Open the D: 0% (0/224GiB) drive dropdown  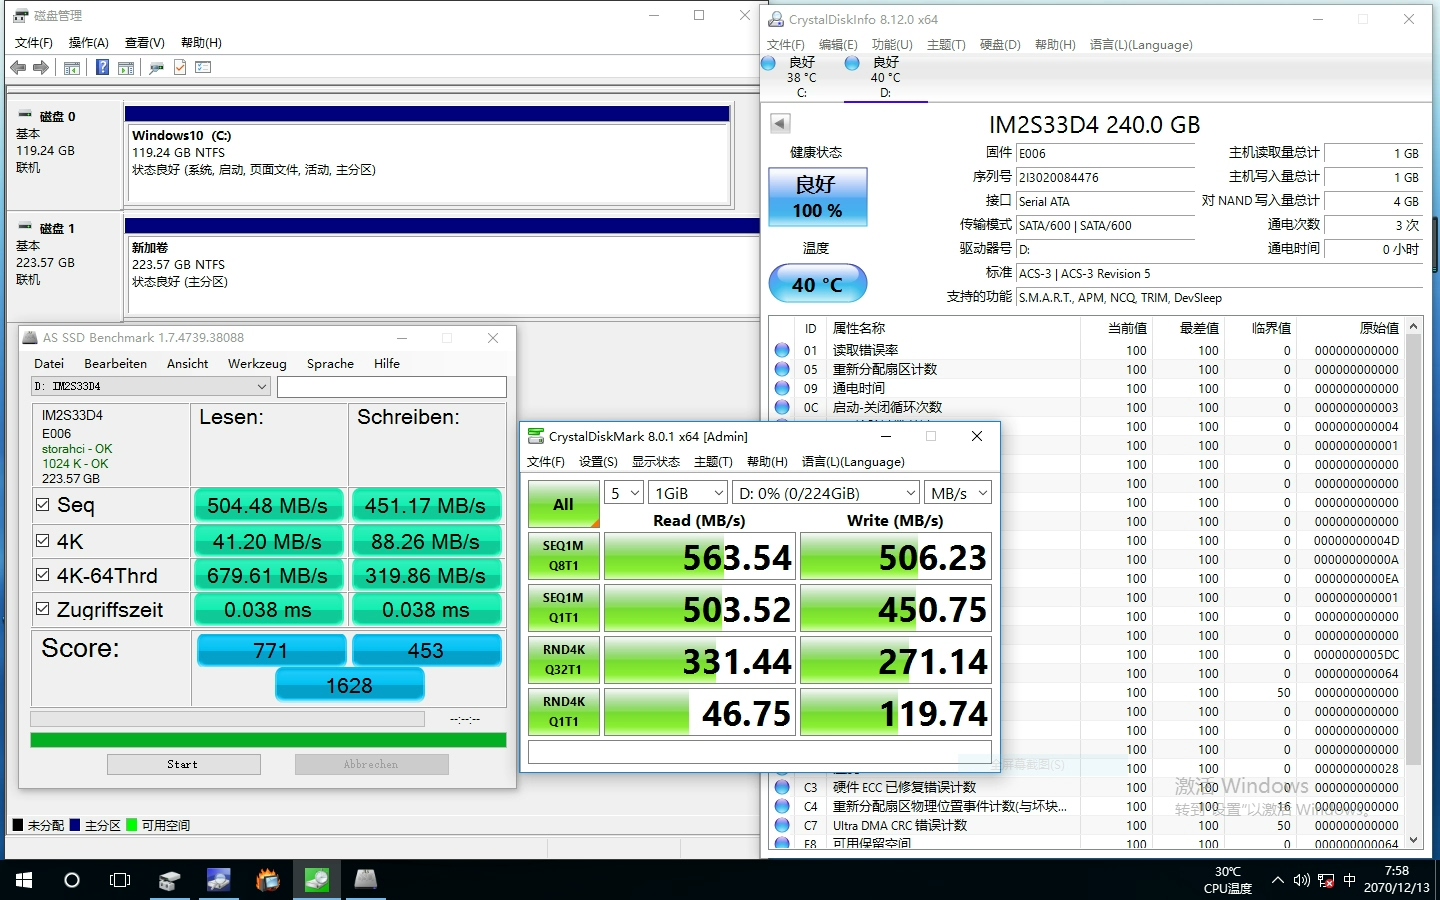(826, 493)
